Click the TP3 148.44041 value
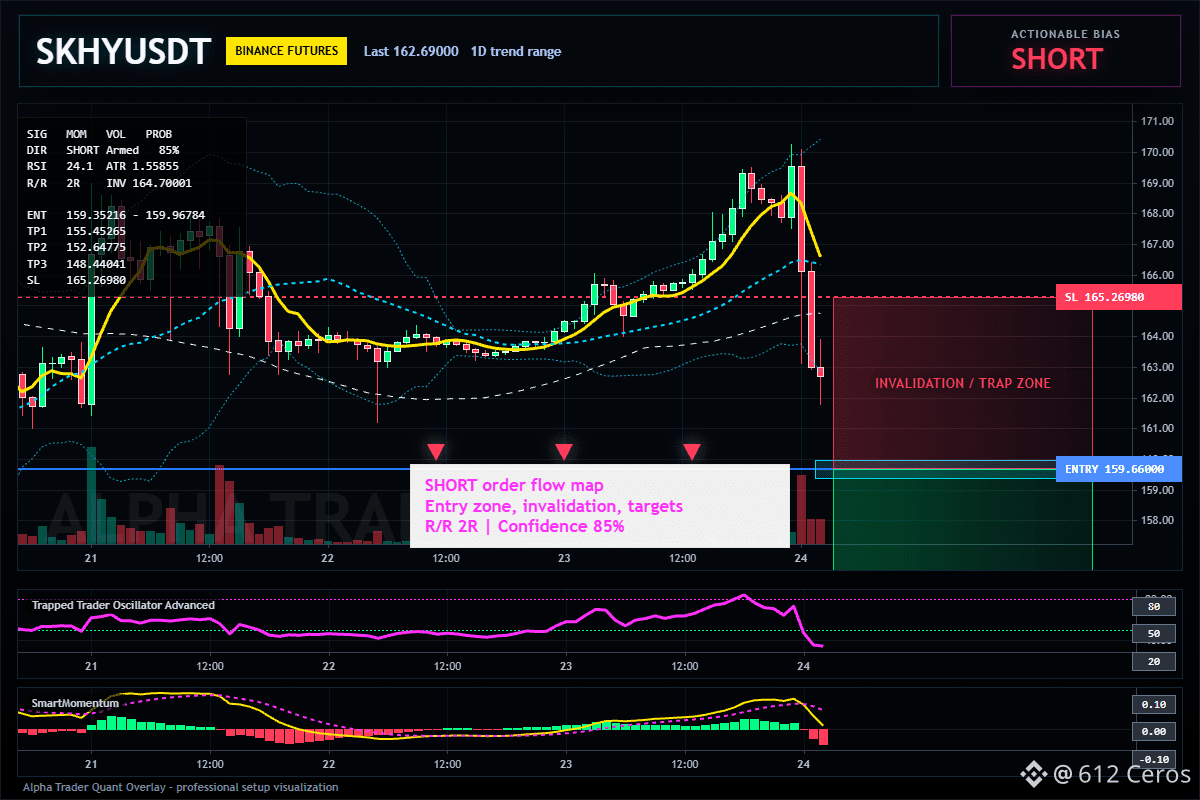Viewport: 1200px width, 800px height. (x=97, y=263)
